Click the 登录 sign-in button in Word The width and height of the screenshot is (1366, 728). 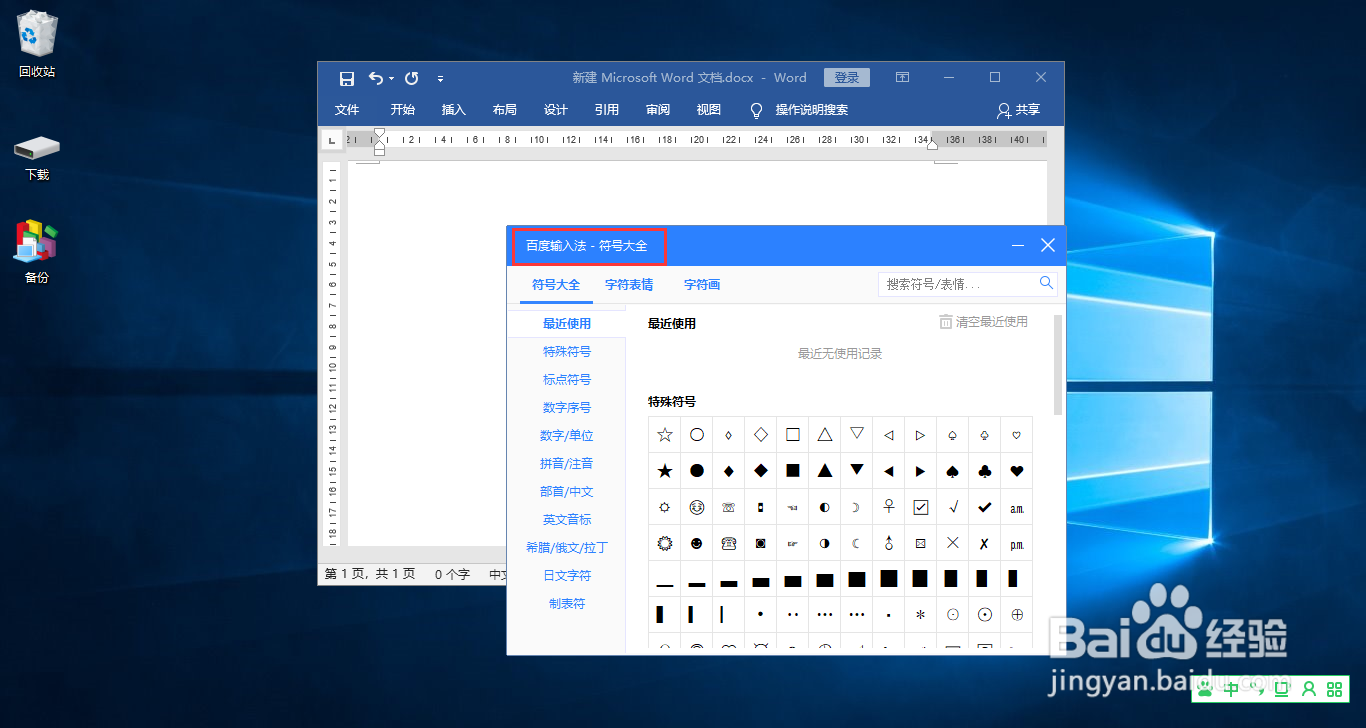click(x=847, y=77)
